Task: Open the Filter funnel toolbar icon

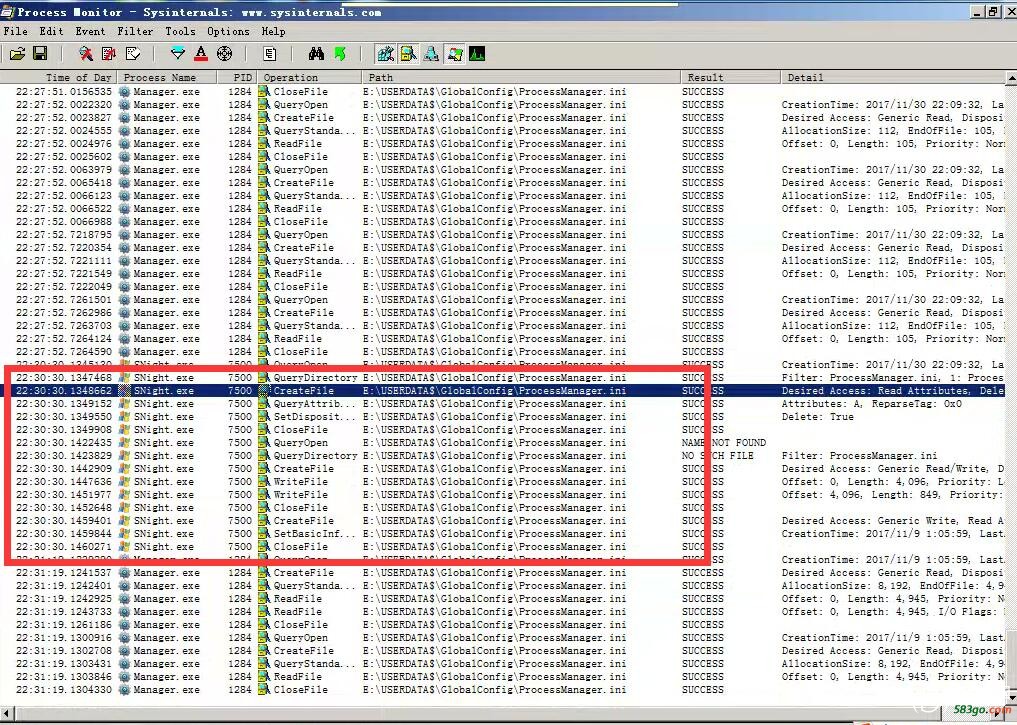Action: 178,54
